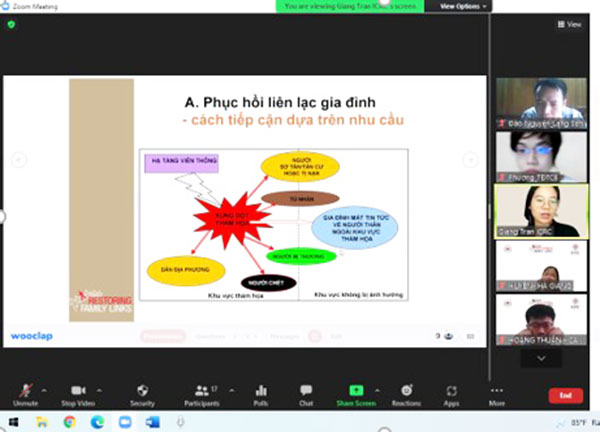Viewport: 600px width, 432px height.
Task: Open the Chat panel
Action: click(306, 392)
